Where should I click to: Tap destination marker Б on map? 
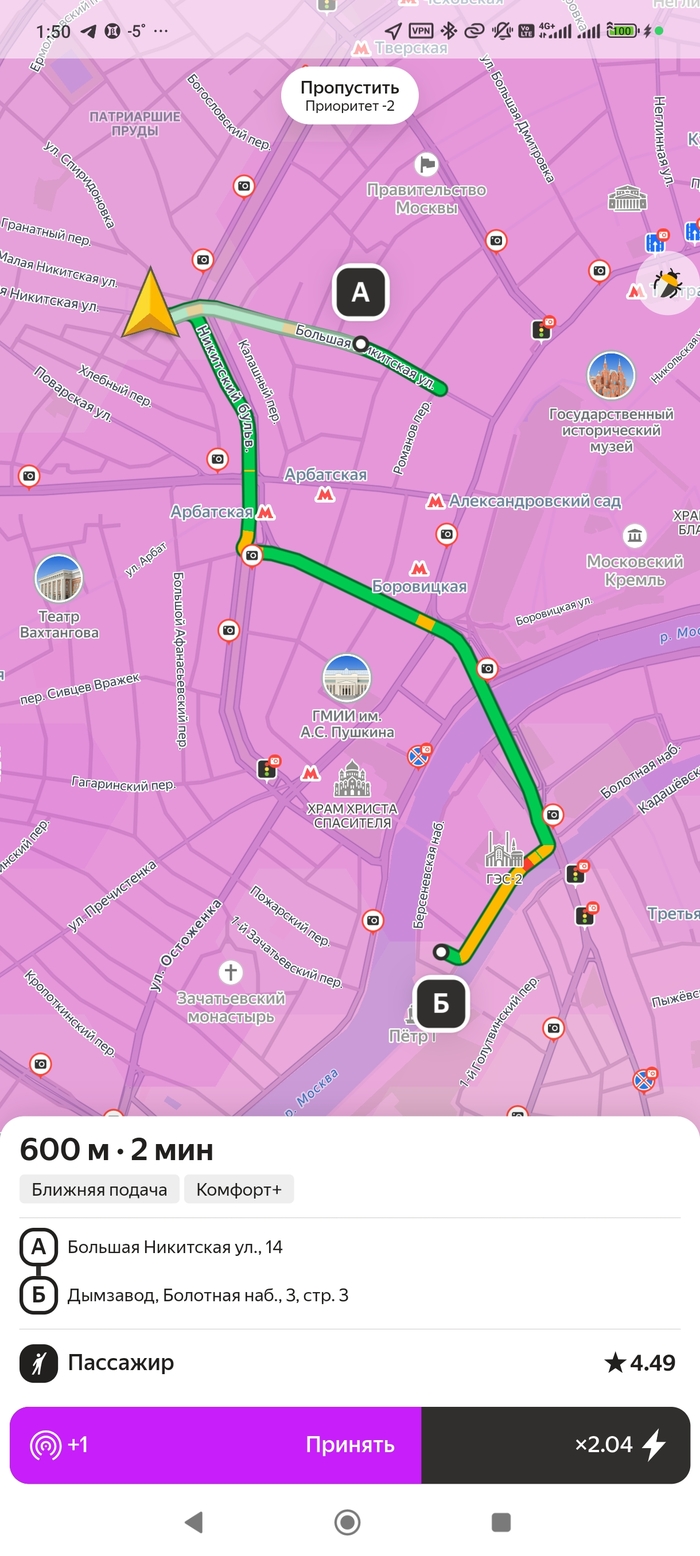[441, 1003]
